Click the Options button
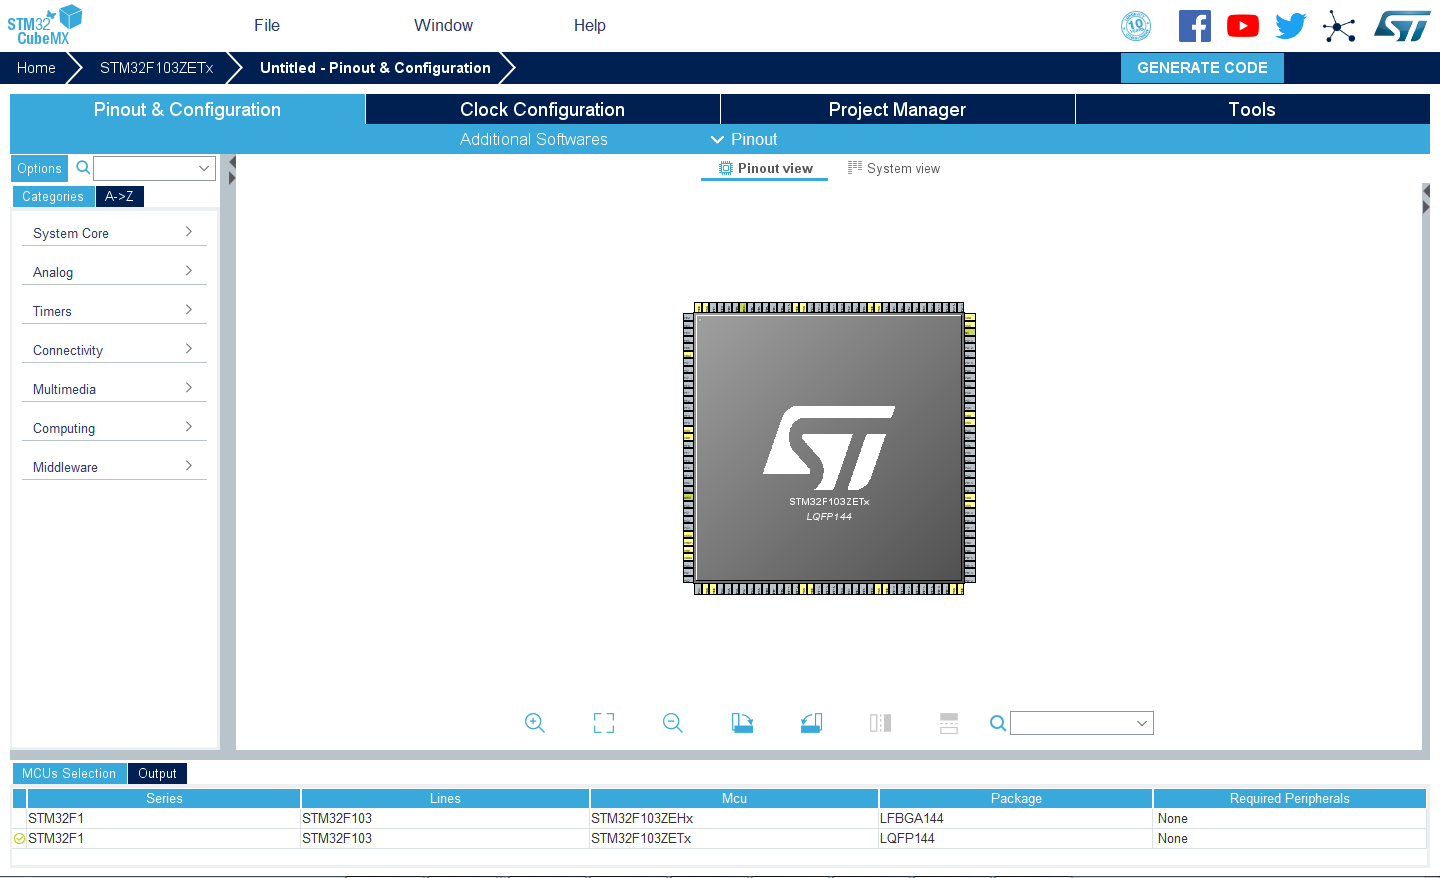The height and width of the screenshot is (878, 1440). [39, 168]
